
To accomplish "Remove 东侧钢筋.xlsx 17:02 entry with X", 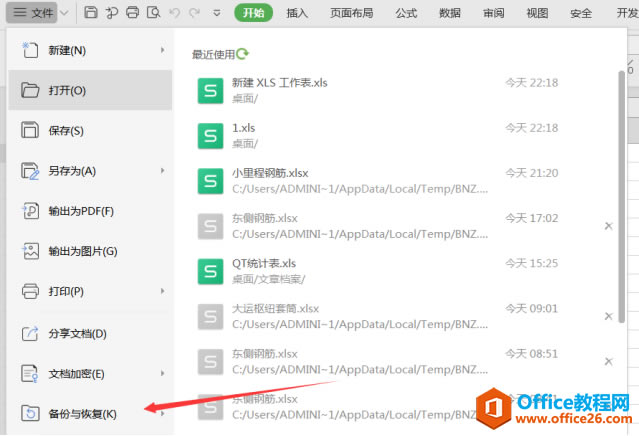I will [x=608, y=226].
